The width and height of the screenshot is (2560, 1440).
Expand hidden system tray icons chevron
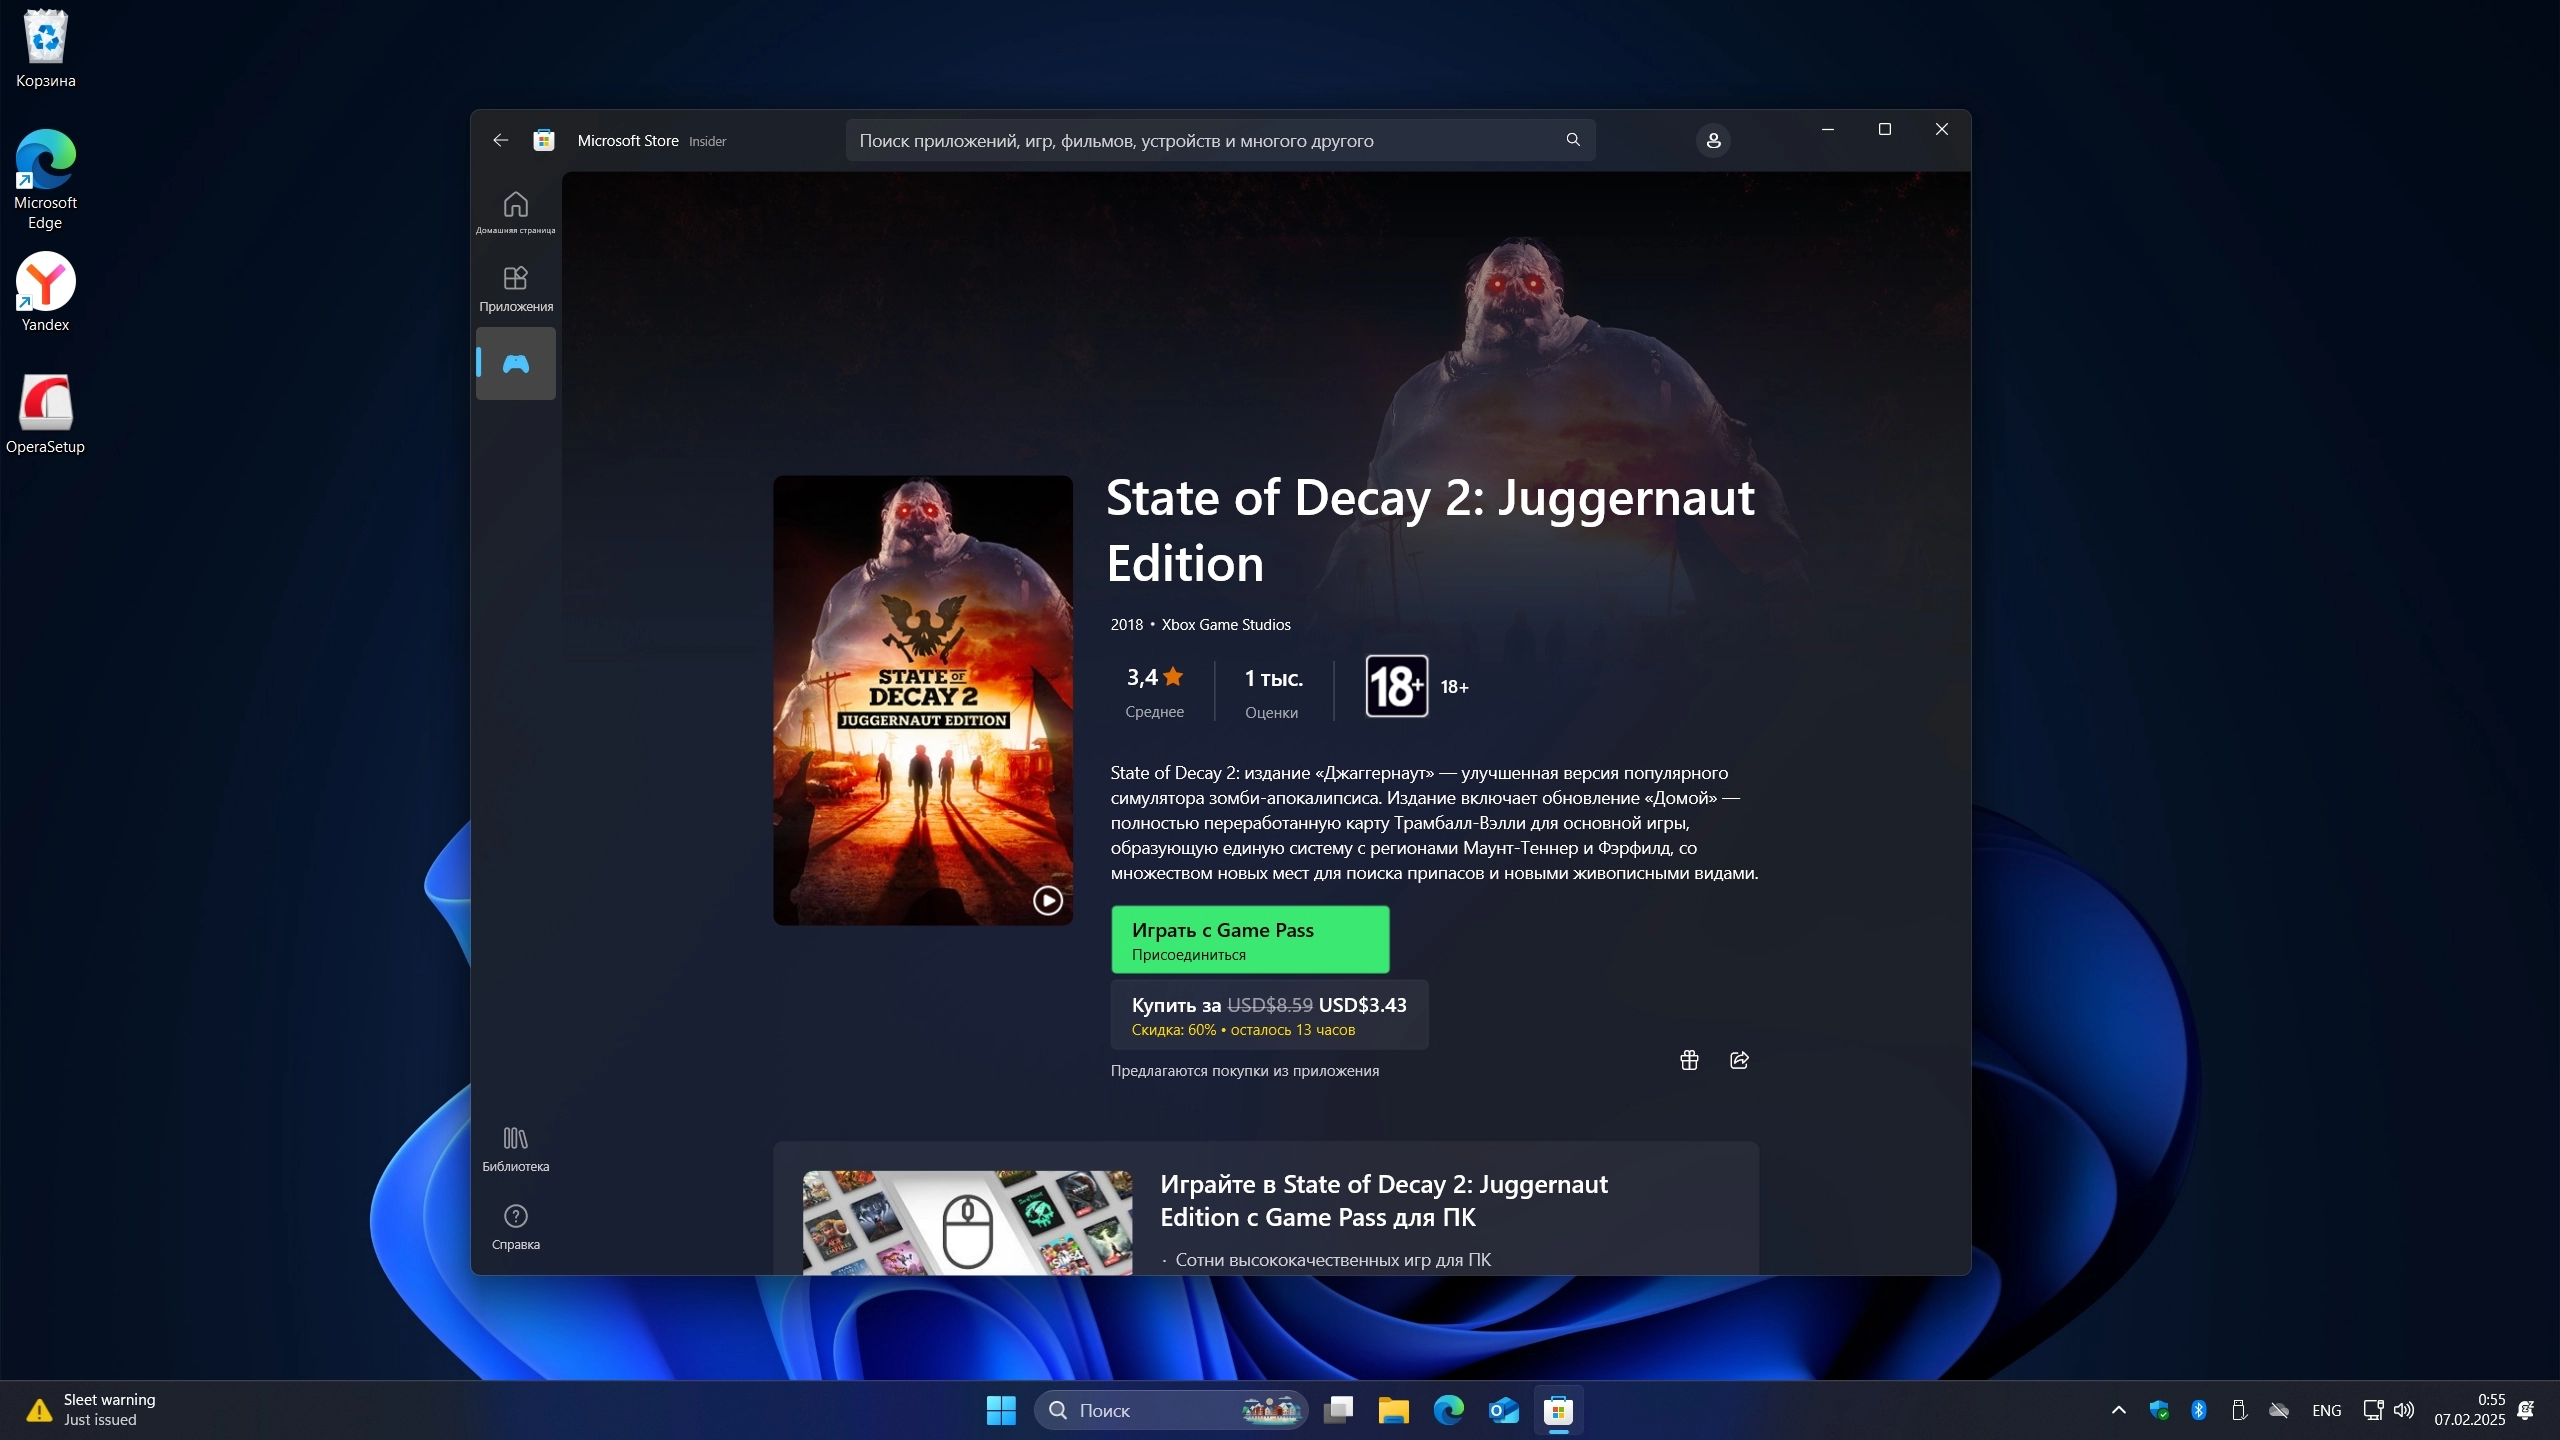click(x=2118, y=1410)
